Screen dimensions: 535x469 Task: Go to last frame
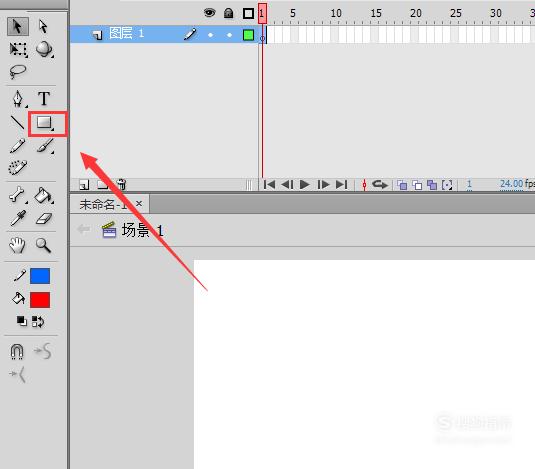(x=342, y=185)
